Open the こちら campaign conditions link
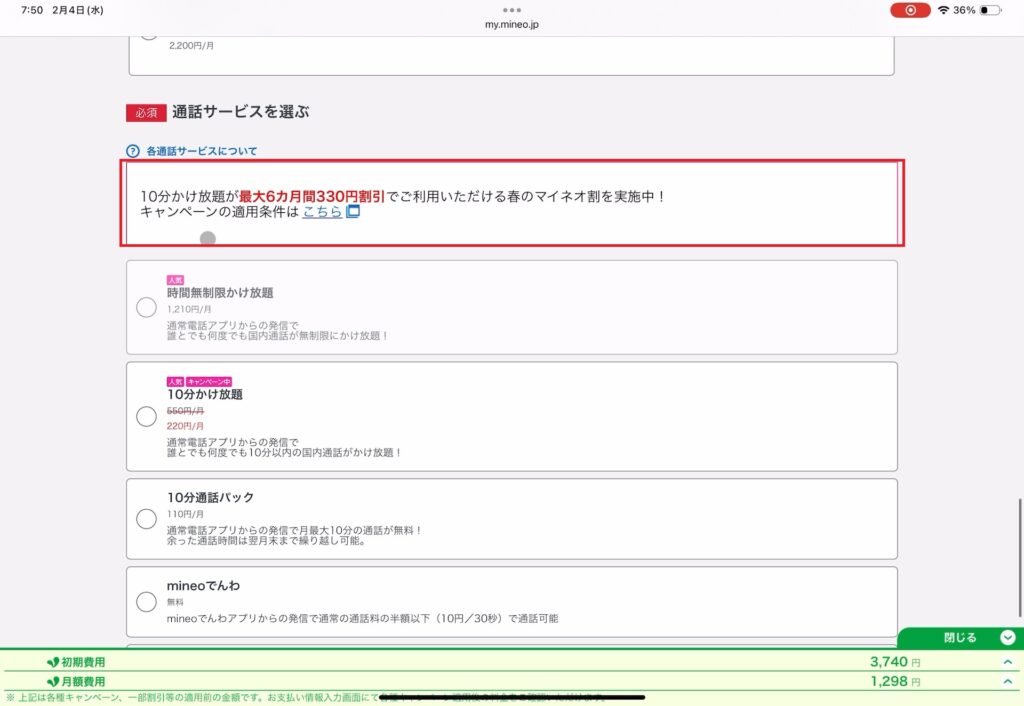1024x706 pixels. [322, 212]
